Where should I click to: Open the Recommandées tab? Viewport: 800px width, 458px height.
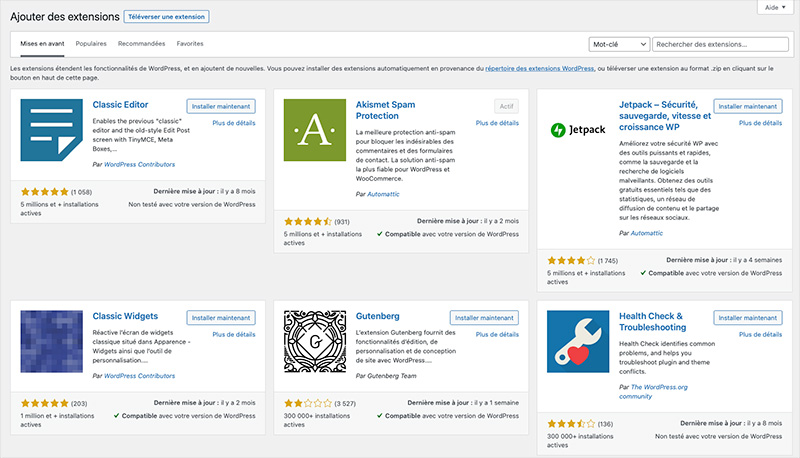click(x=141, y=44)
